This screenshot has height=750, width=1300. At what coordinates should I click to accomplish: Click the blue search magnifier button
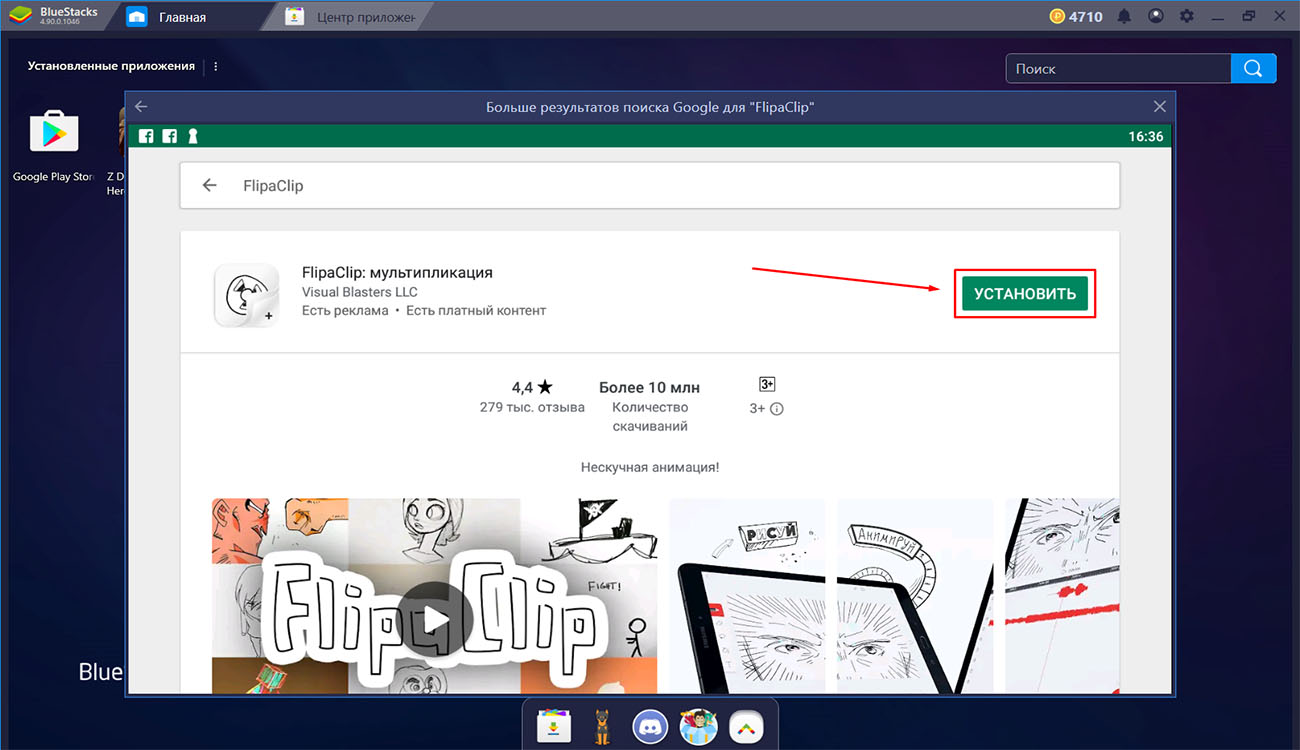point(1254,68)
